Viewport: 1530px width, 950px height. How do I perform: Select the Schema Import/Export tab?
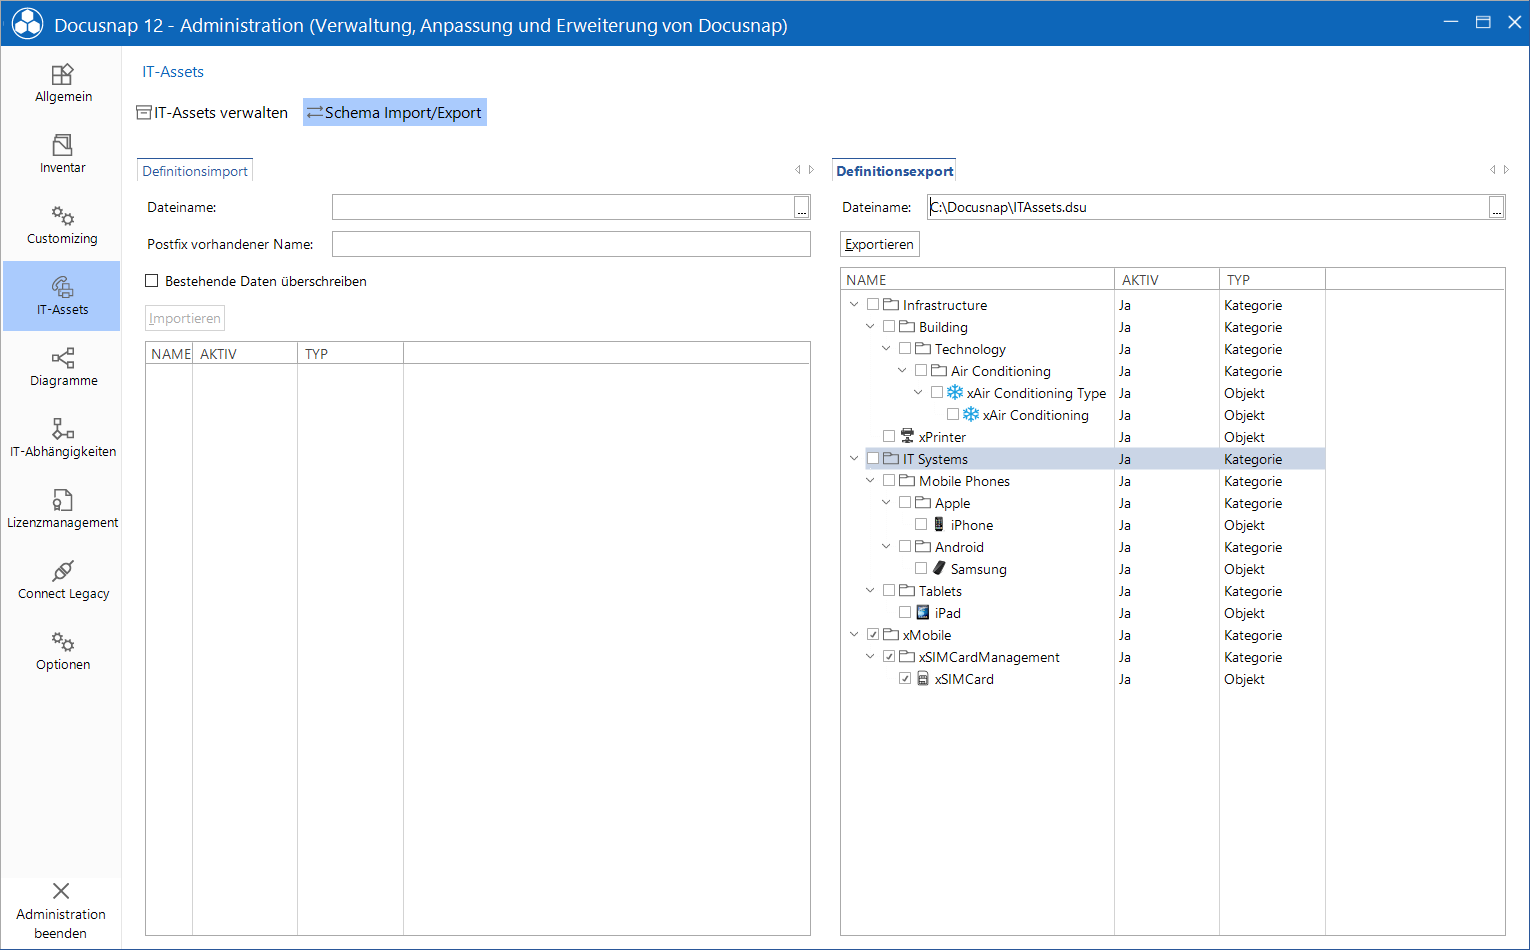394,112
